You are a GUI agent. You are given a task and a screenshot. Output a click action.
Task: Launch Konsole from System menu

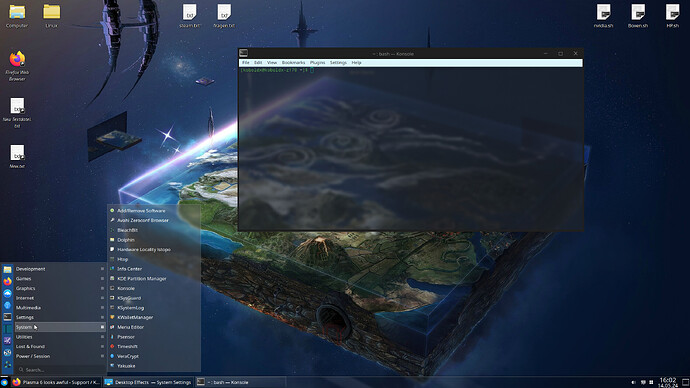click(x=154, y=288)
